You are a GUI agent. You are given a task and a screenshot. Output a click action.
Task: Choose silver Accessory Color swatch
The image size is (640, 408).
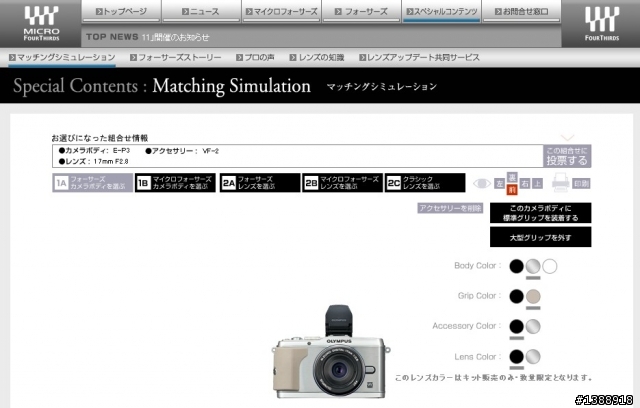point(533,327)
